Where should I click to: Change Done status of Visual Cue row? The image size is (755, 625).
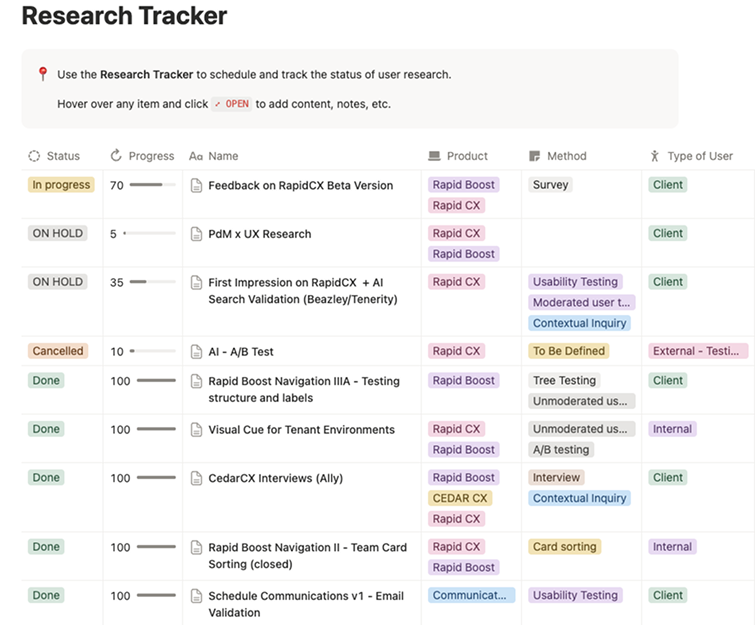46,429
